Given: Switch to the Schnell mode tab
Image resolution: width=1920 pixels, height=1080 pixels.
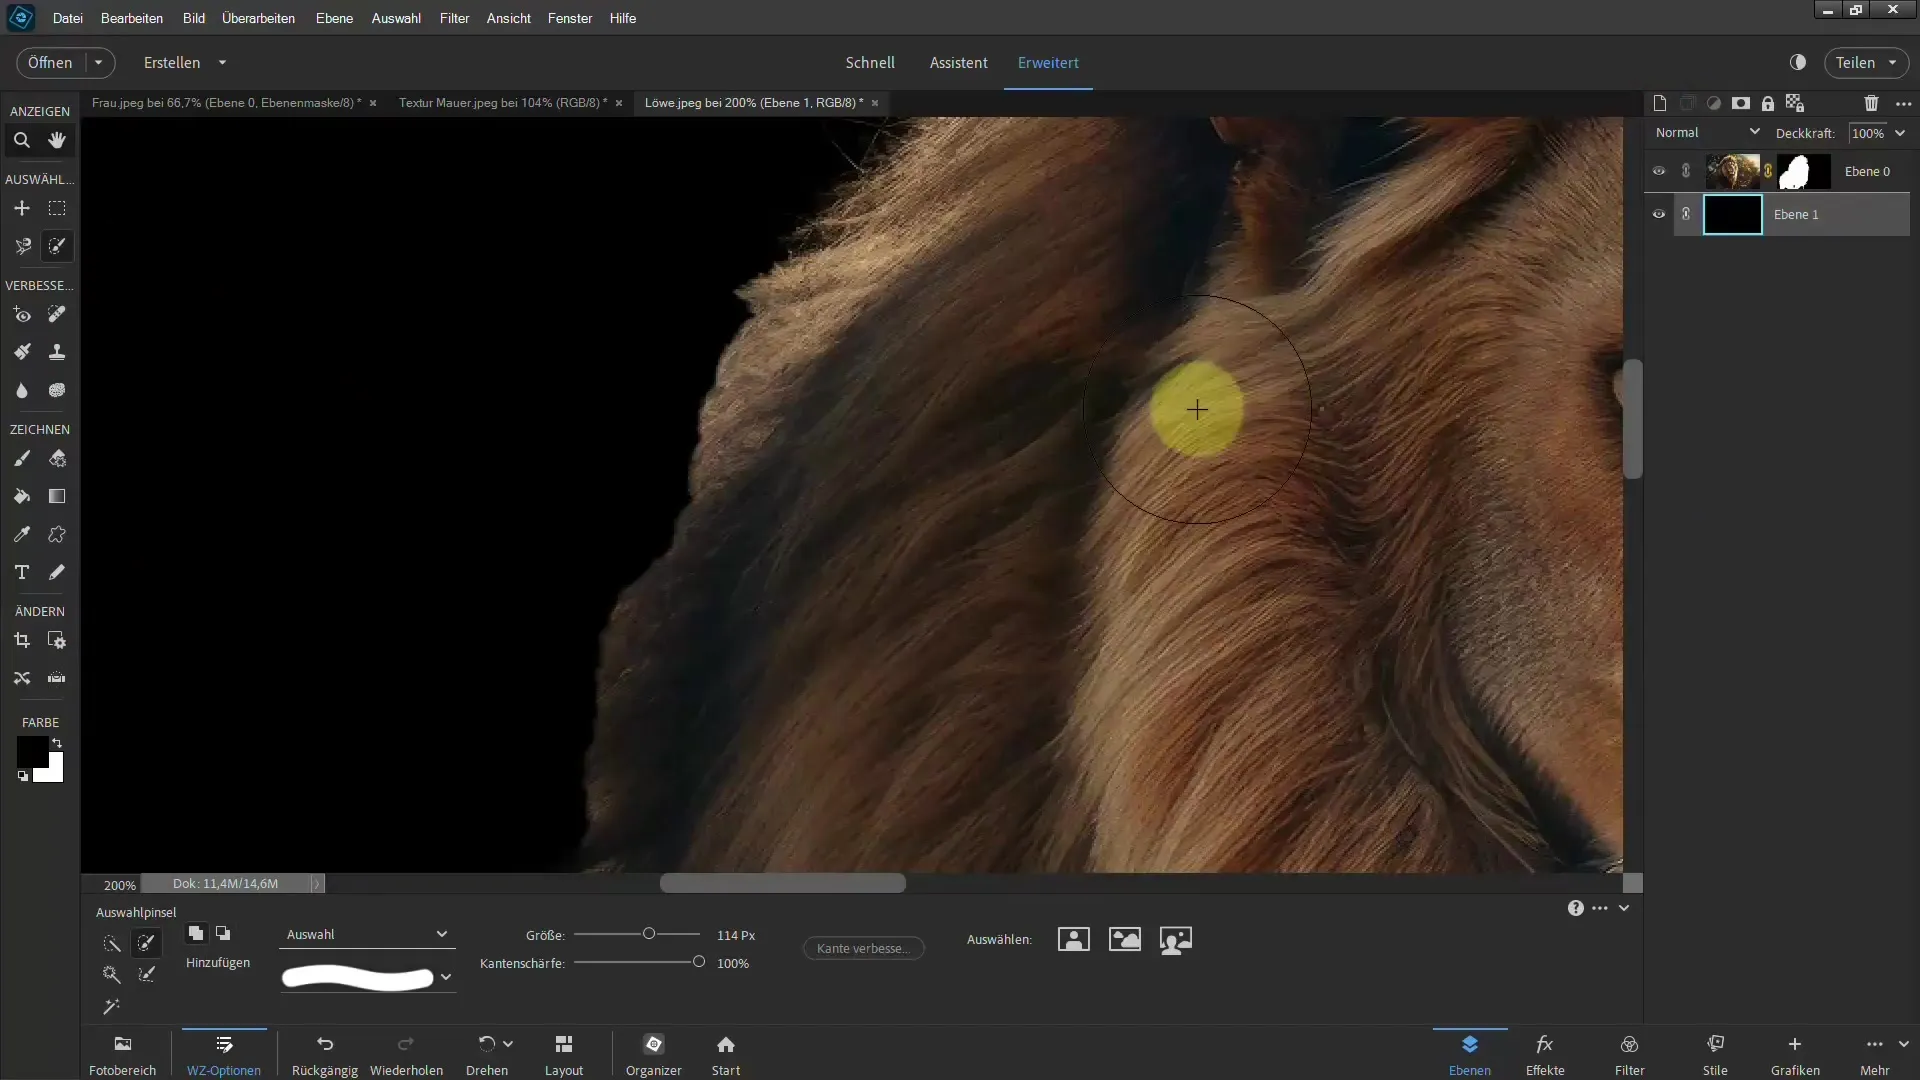Looking at the screenshot, I should (x=870, y=62).
